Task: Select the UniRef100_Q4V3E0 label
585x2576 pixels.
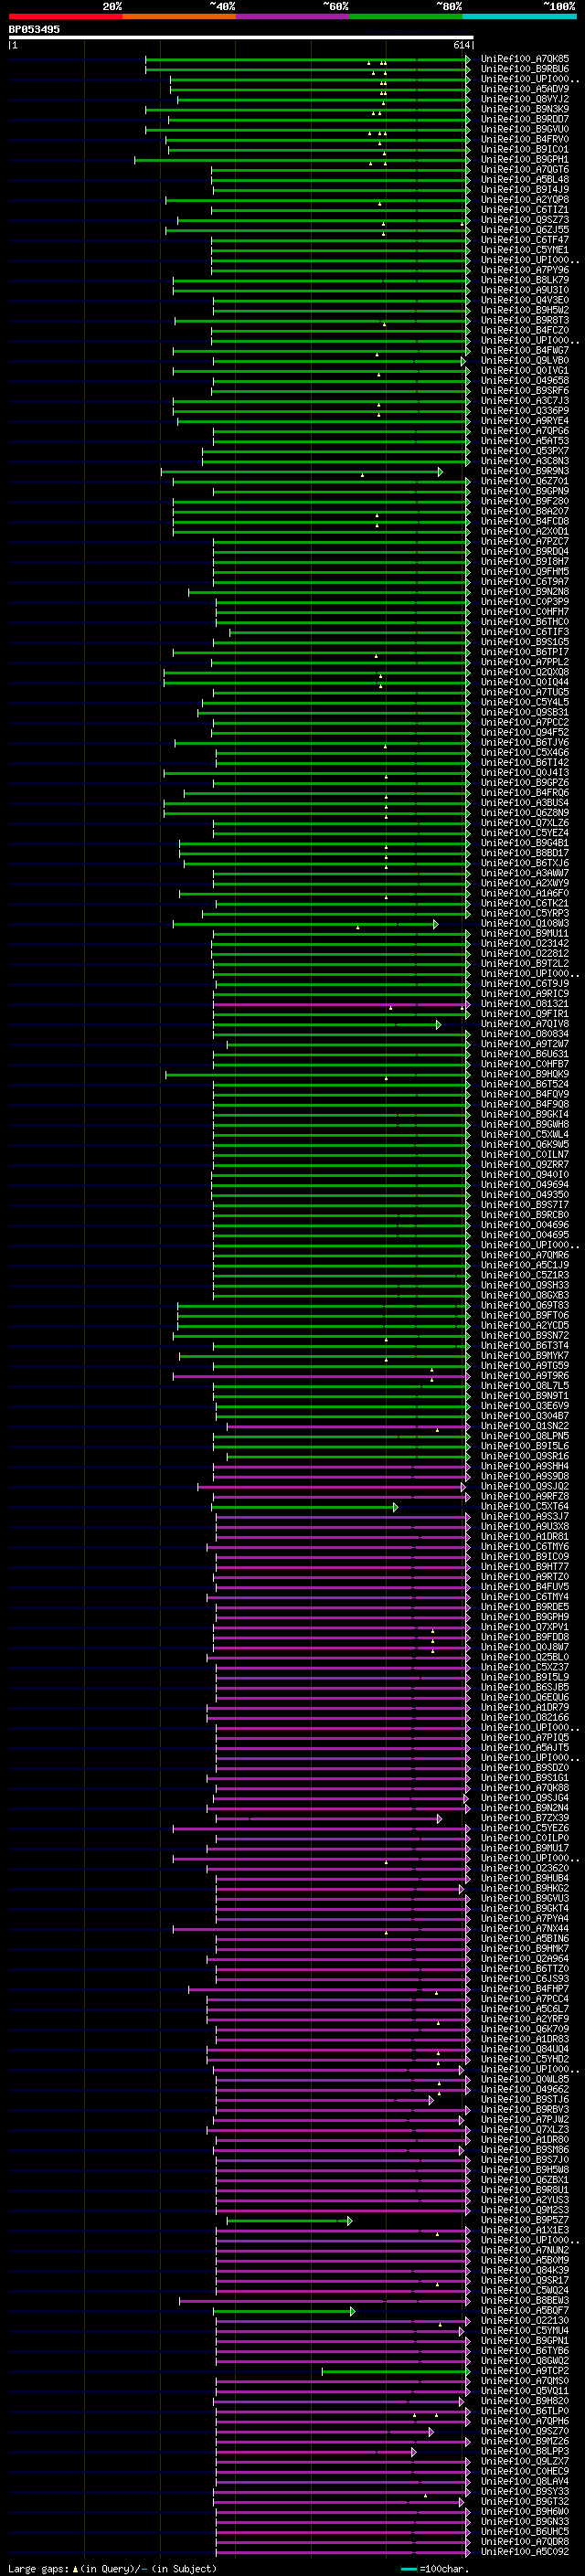Action: (524, 300)
